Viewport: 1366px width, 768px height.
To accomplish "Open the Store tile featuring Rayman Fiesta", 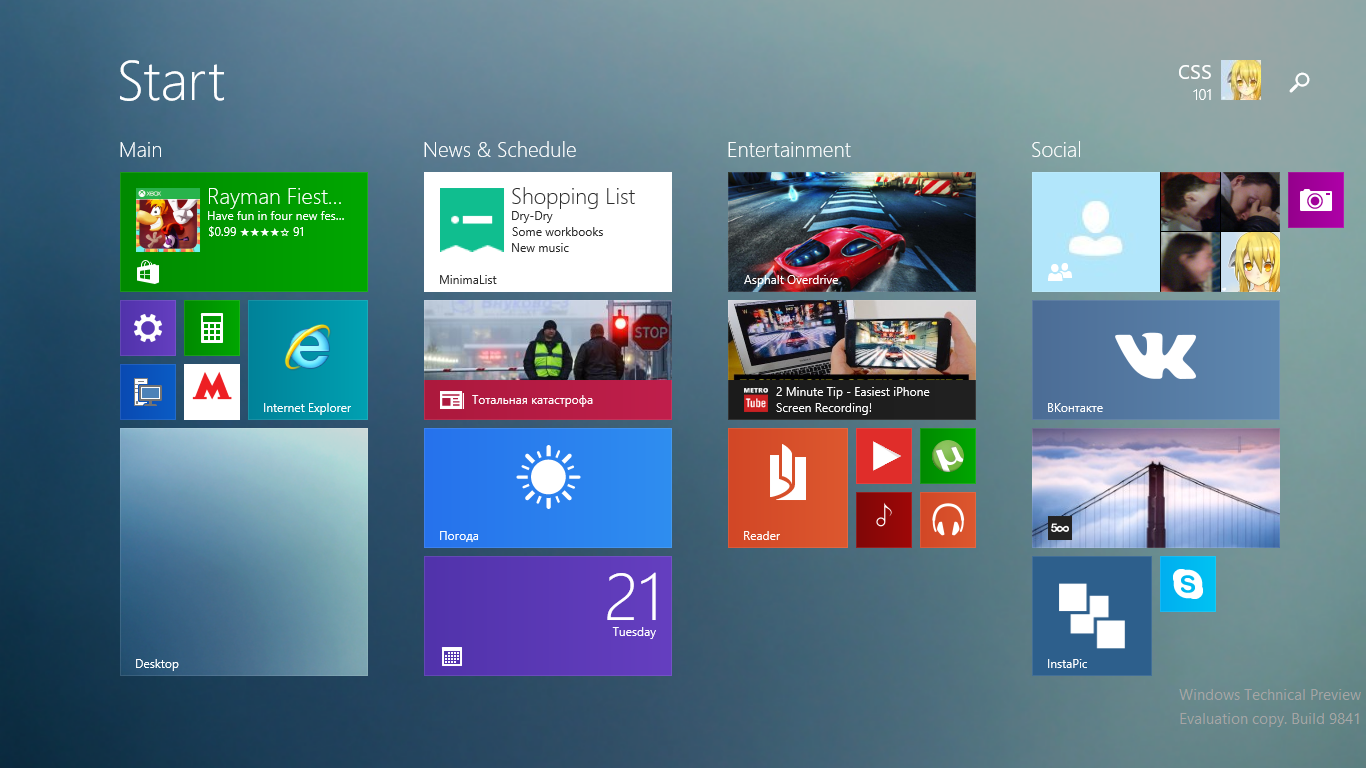I will [244, 232].
